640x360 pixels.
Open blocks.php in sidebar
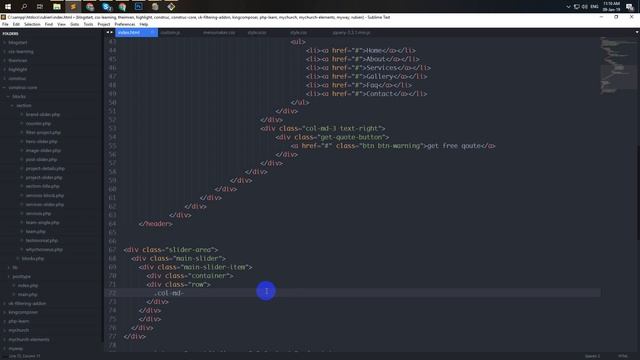coord(33,258)
